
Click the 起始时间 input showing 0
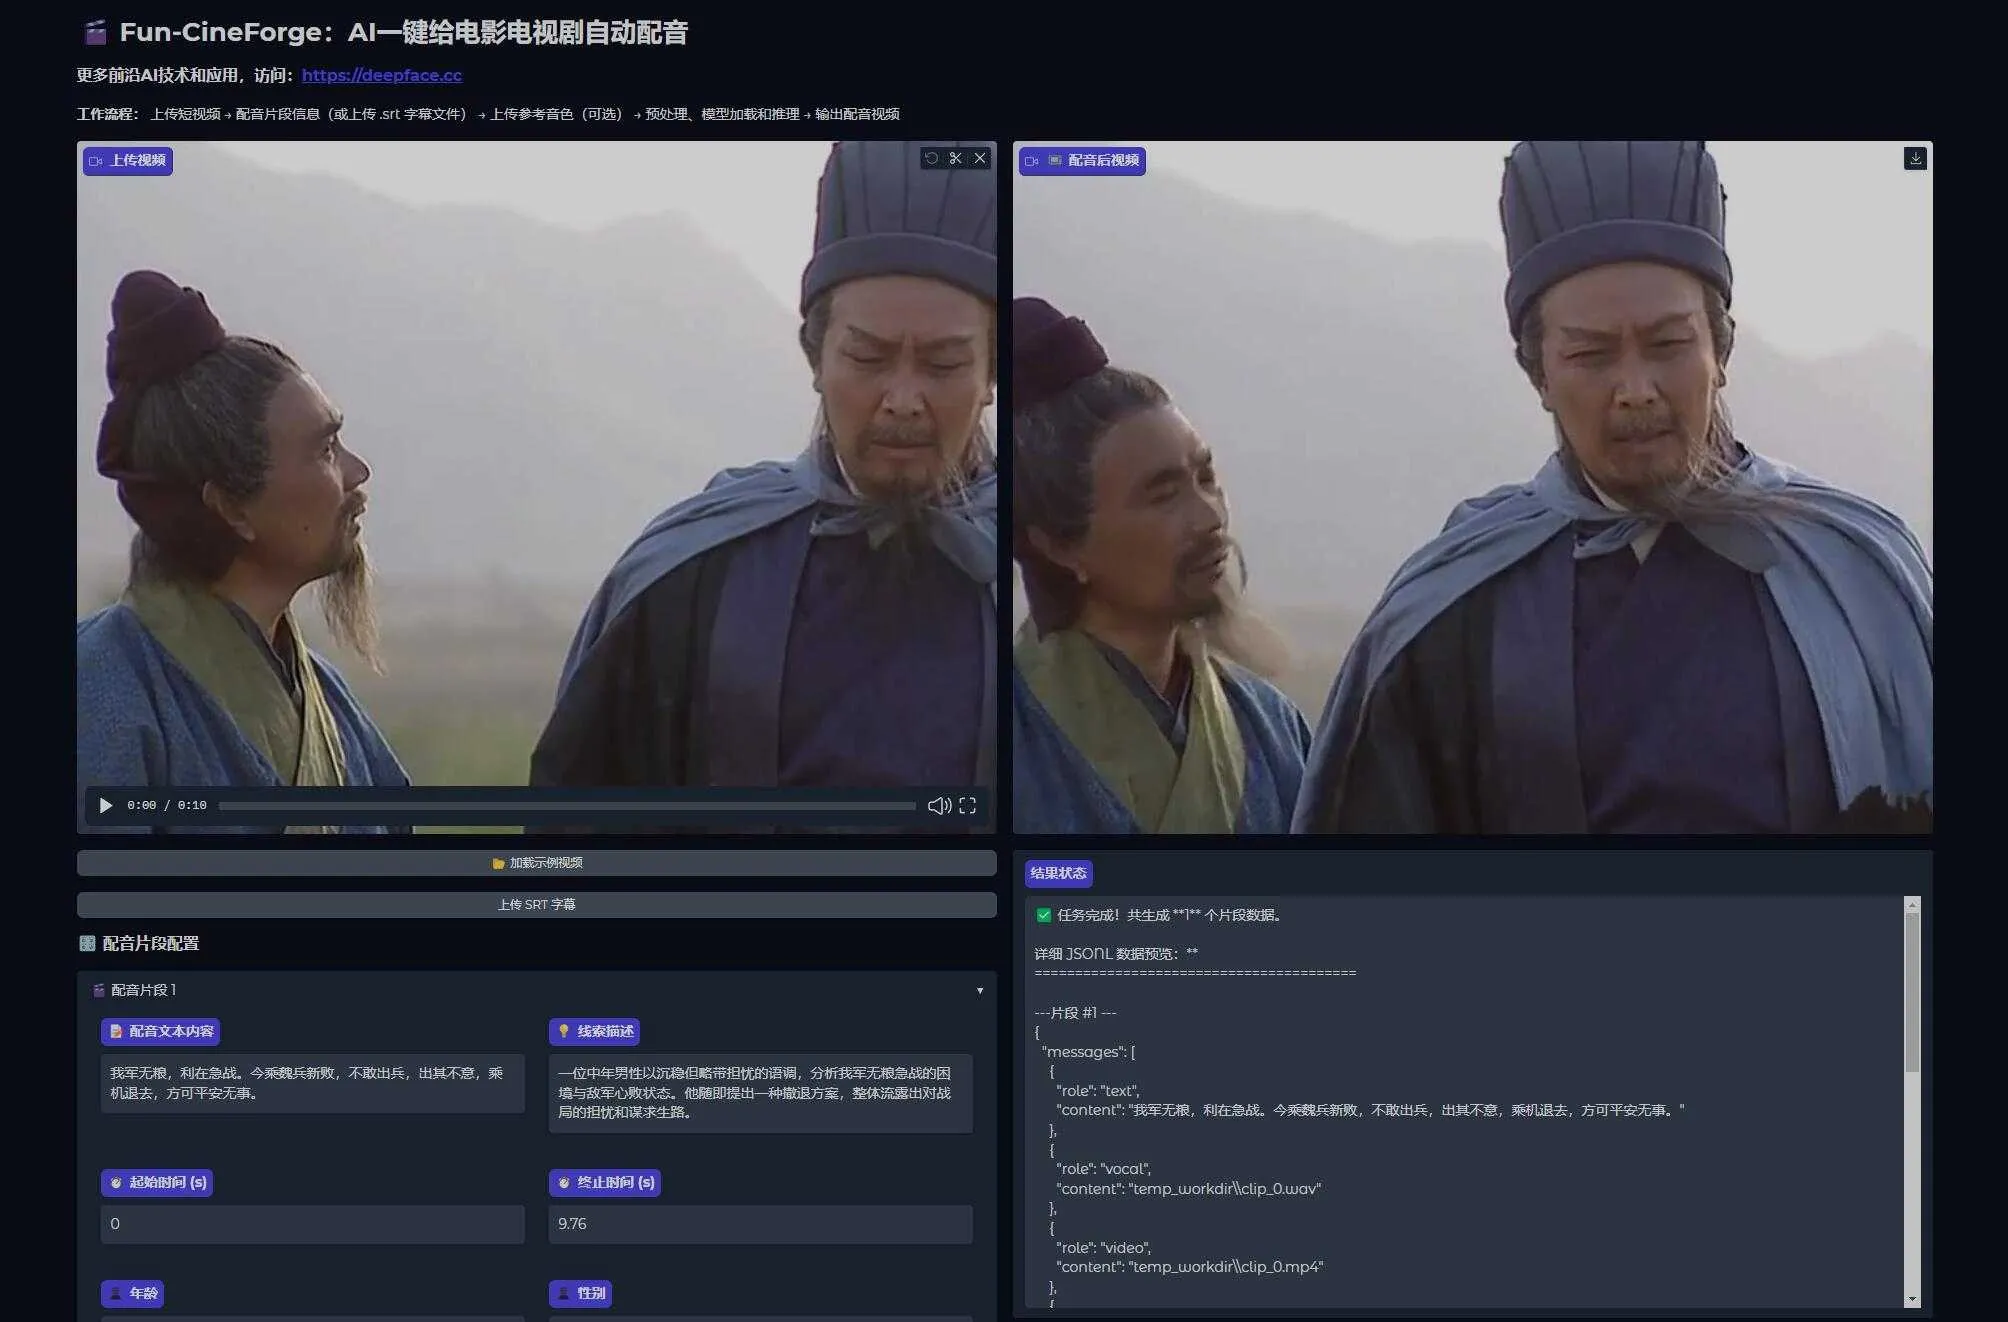[x=311, y=1223]
